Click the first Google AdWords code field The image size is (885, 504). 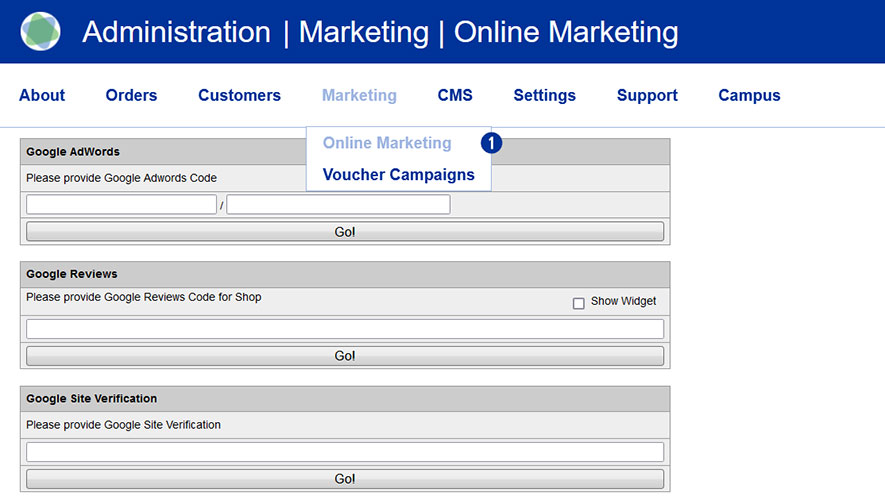click(121, 205)
